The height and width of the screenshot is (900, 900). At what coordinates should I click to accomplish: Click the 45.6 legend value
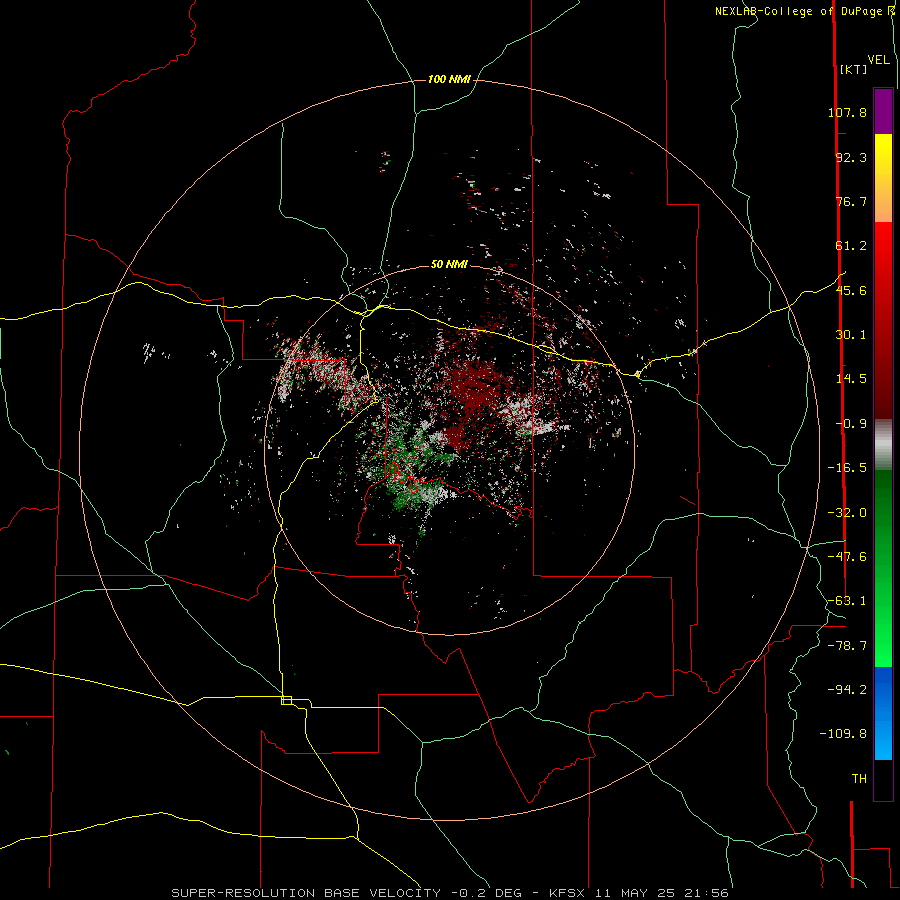[x=851, y=290]
